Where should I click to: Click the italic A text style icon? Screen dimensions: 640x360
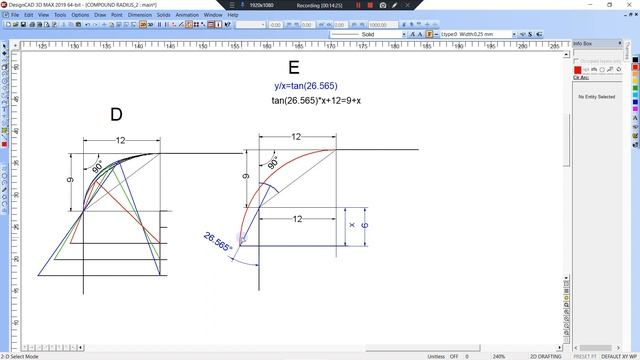pyautogui.click(x=412, y=34)
